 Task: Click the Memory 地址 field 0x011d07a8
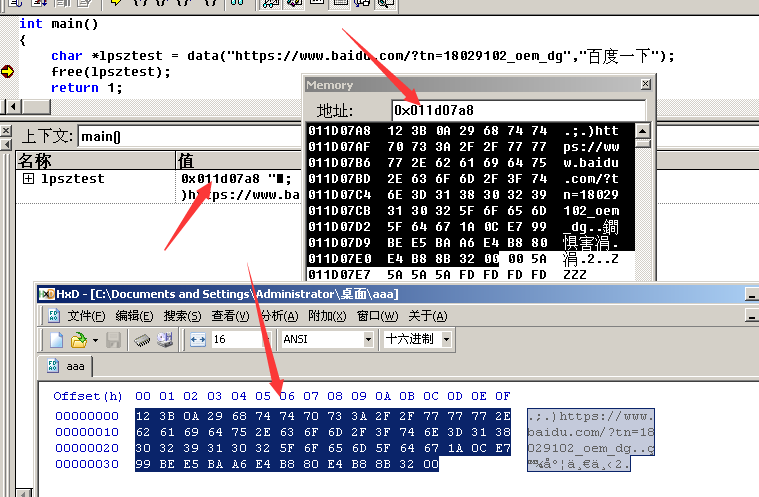pyautogui.click(x=518, y=110)
